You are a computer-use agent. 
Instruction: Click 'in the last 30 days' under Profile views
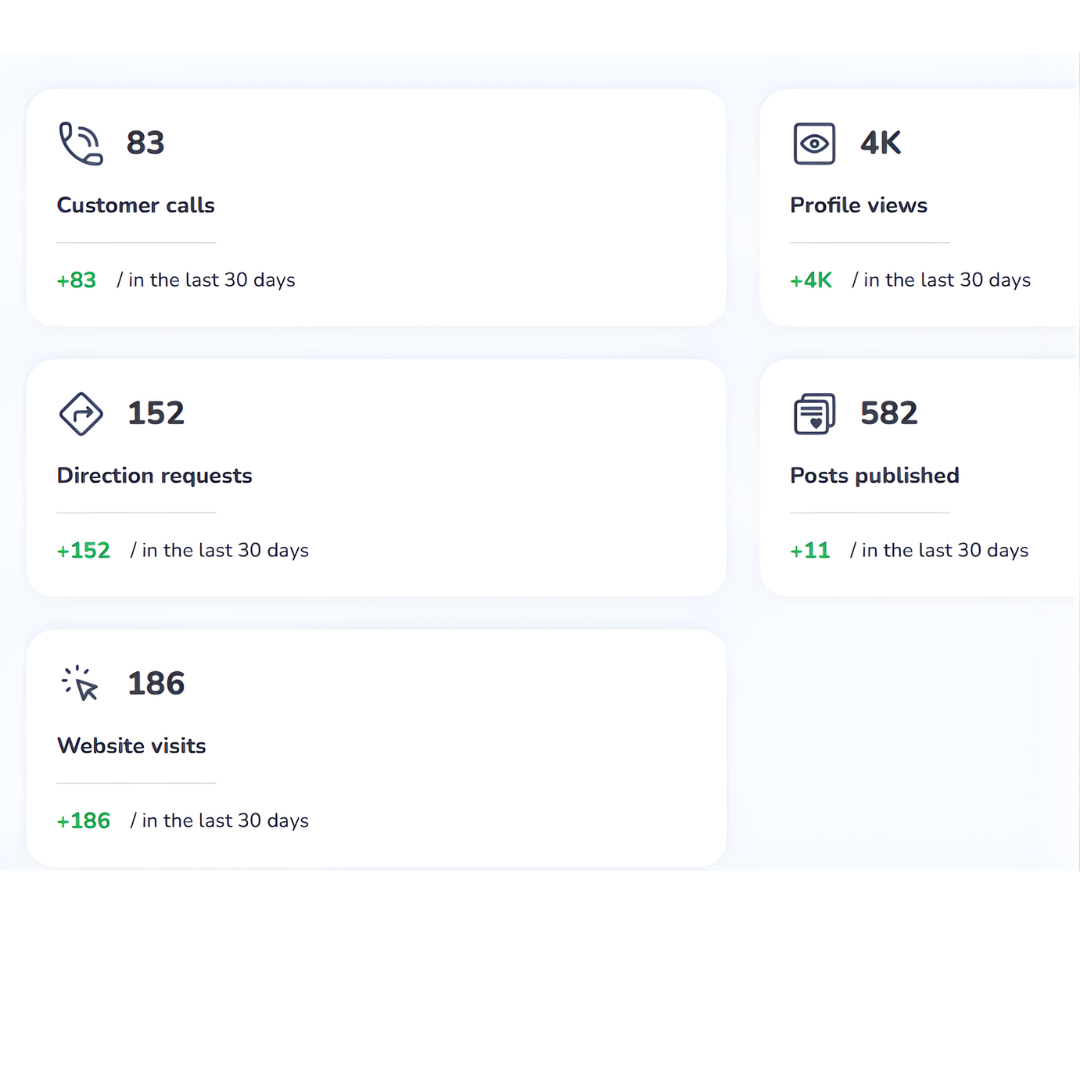click(x=947, y=280)
